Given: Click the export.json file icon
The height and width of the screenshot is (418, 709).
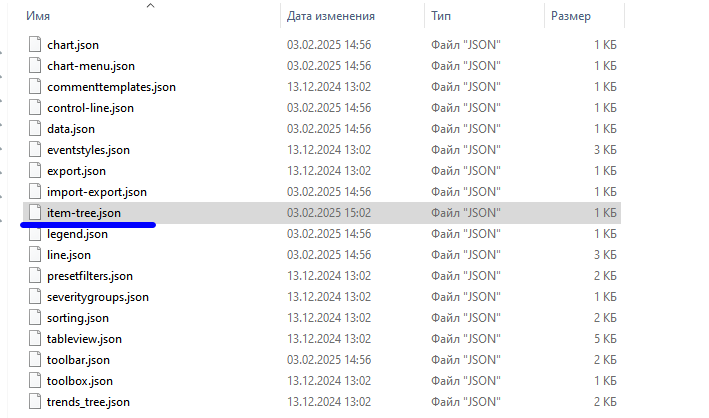Looking at the screenshot, I should point(34,171).
